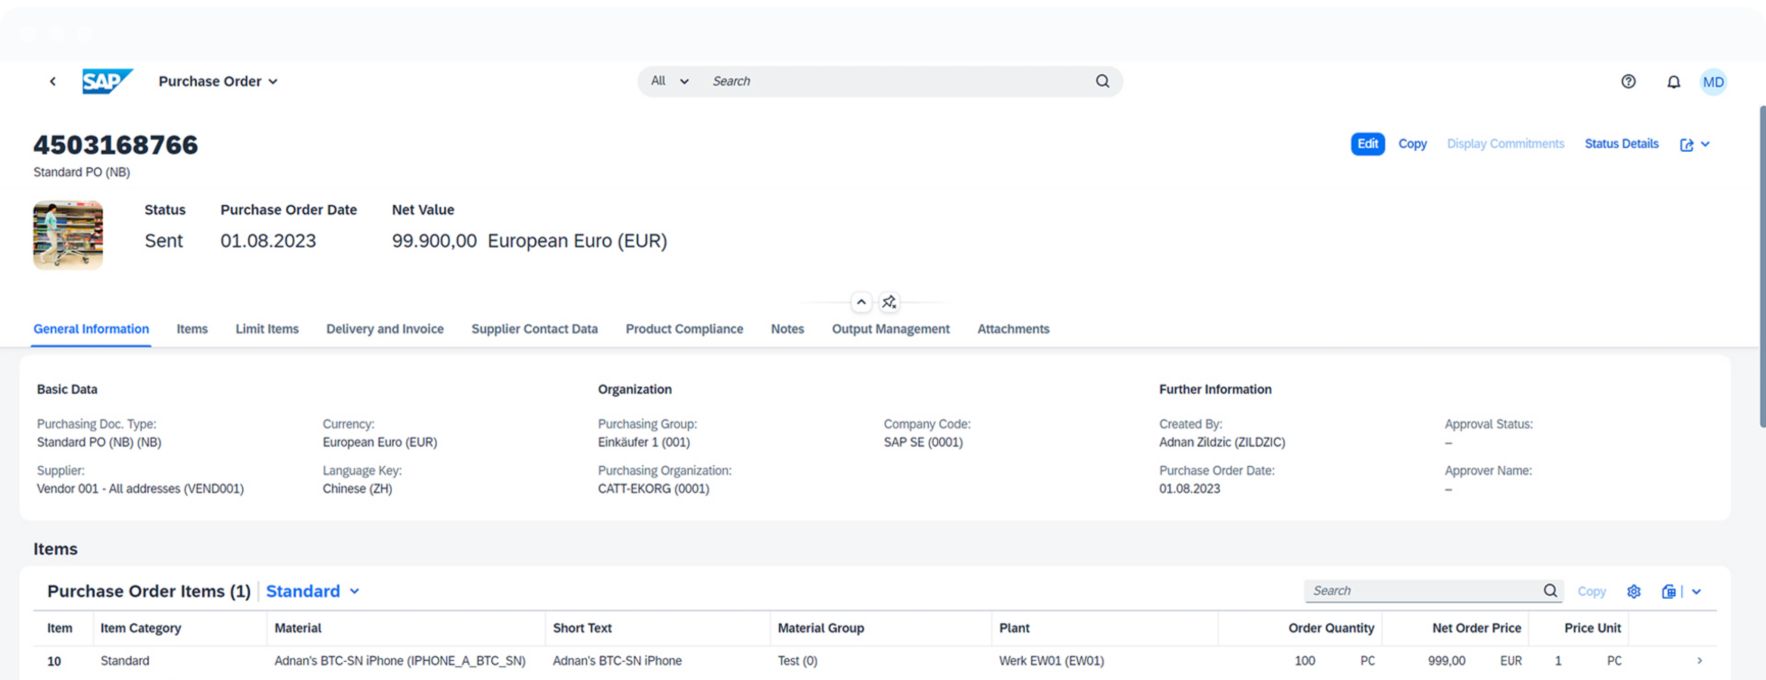Click the search magnifier in top bar
Image resolution: width=1766 pixels, height=680 pixels.
1102,81
